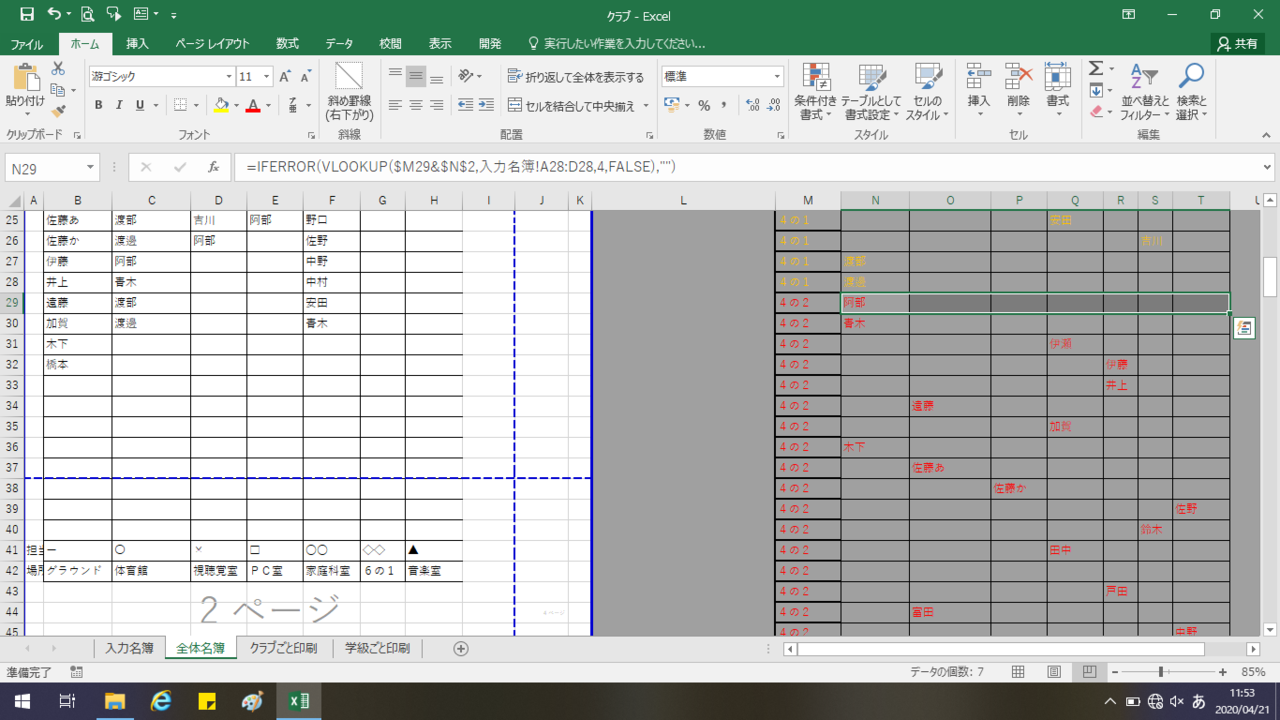Screen dimensions: 1280x720
Task: Open the 数式 ribbon tab
Action: pyautogui.click(x=287, y=44)
